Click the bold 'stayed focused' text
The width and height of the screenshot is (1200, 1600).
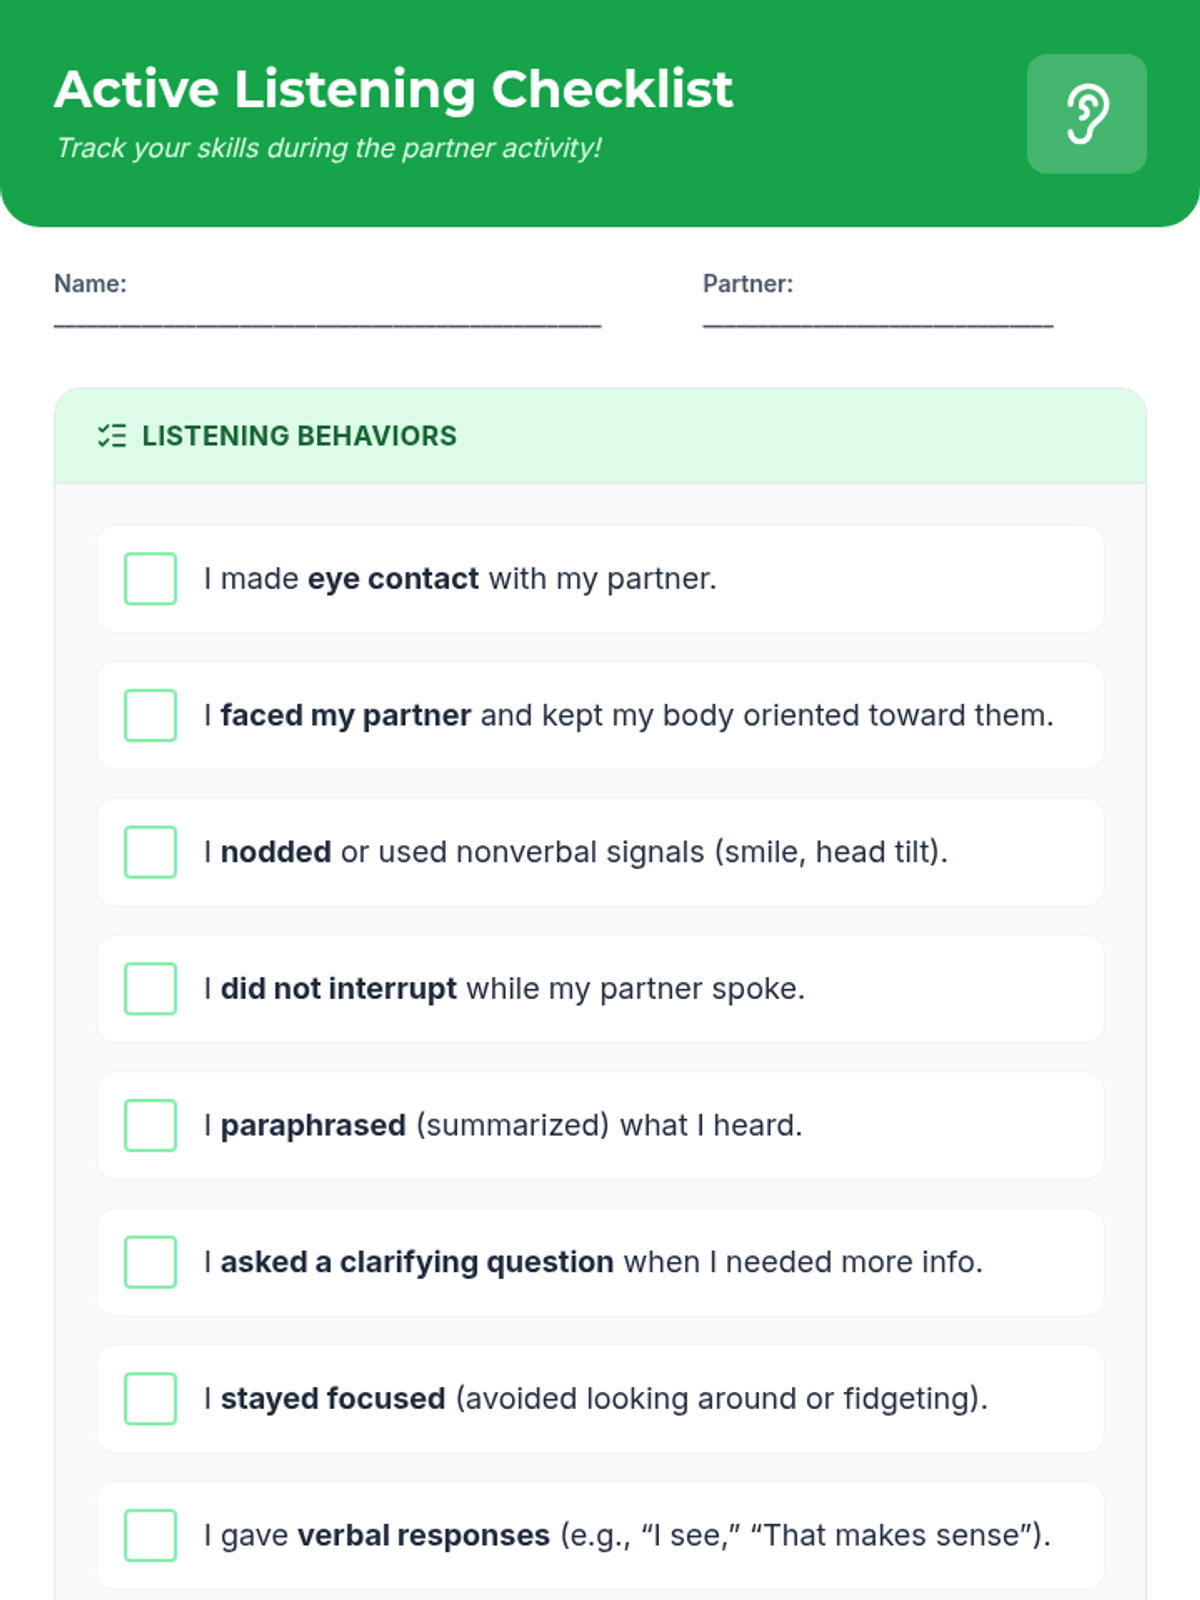click(x=332, y=1399)
